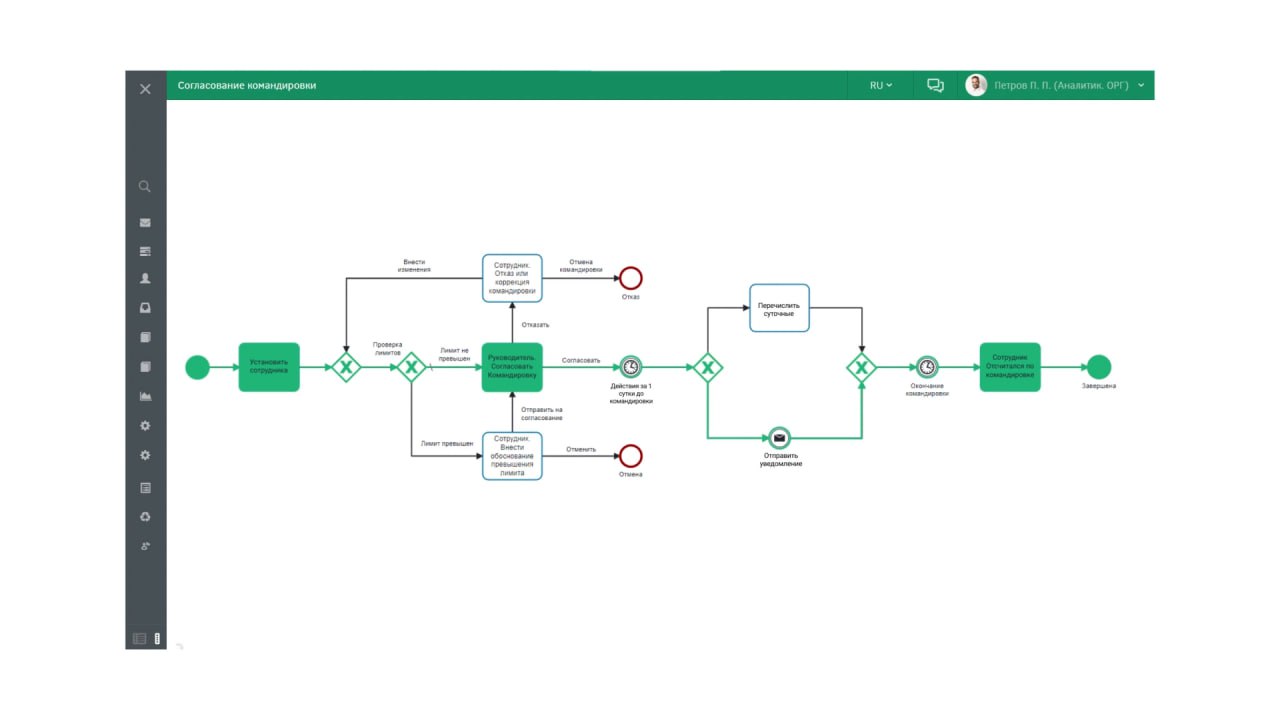
Task: Click the Отмена командировки flow label
Action: pos(581,266)
